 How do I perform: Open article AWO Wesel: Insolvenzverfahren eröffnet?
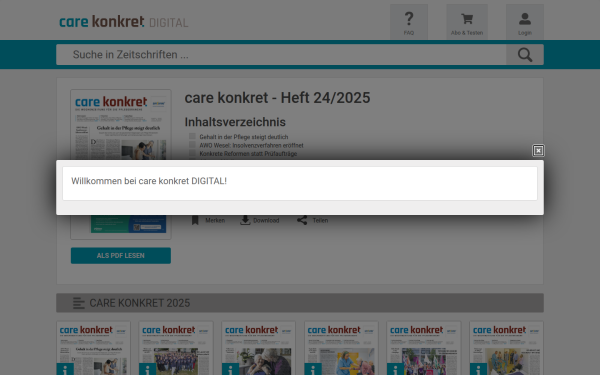pyautogui.click(x=251, y=145)
